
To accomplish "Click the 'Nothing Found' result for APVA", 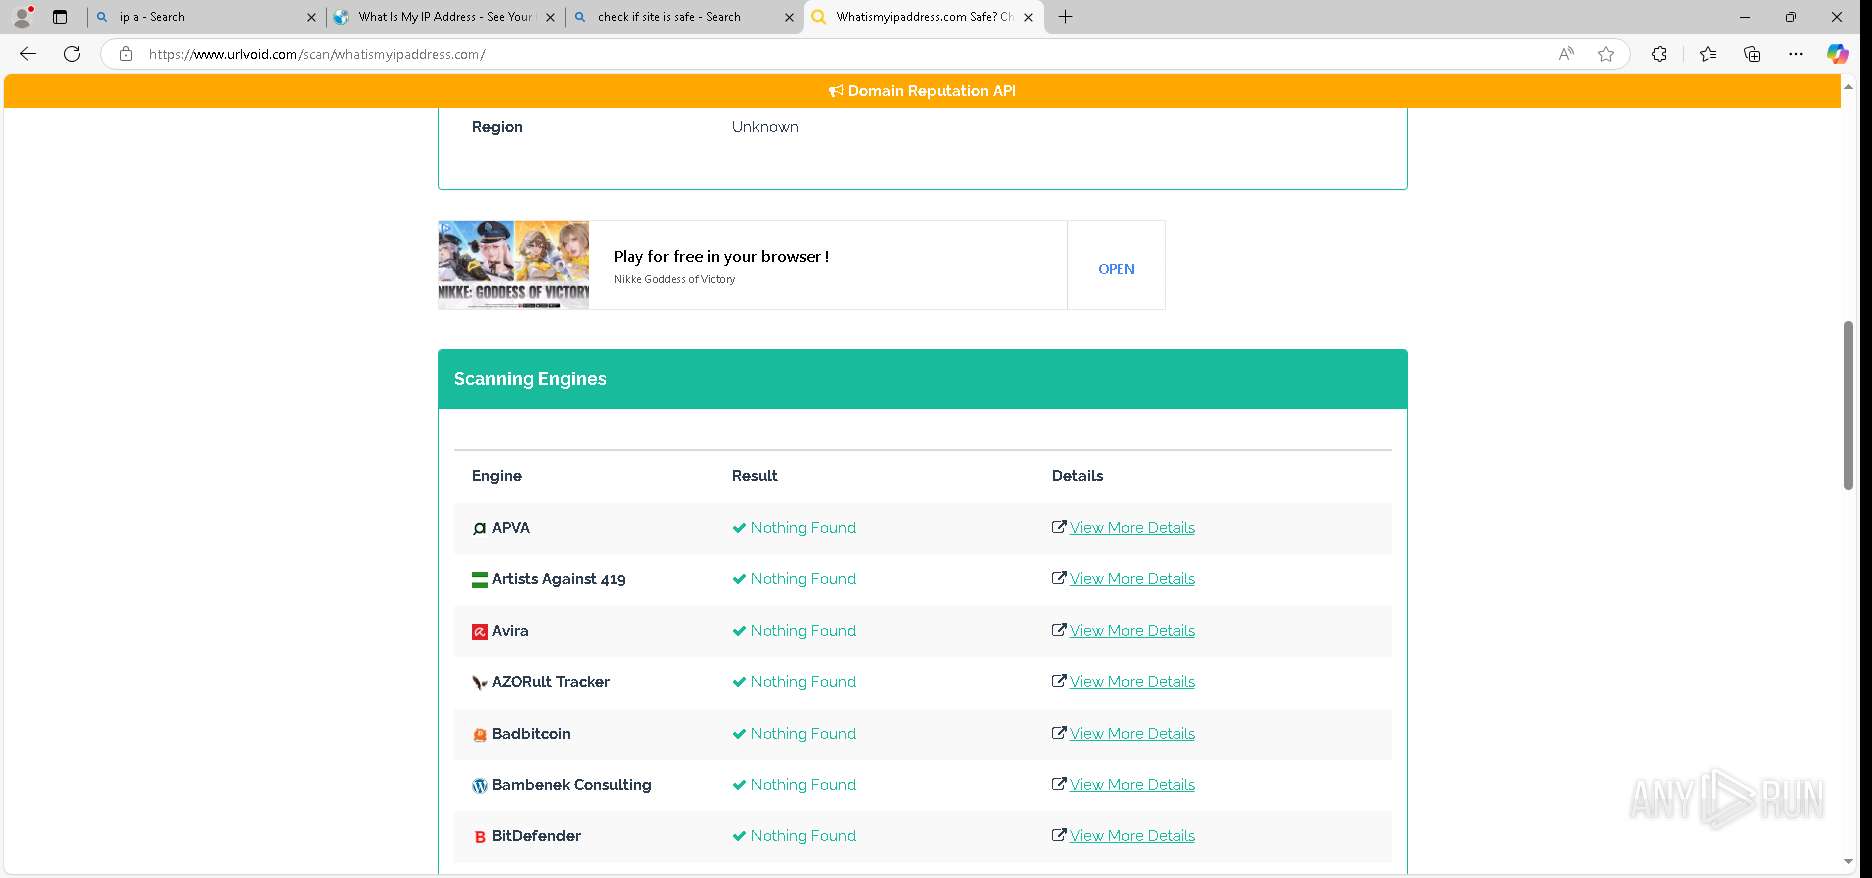I will 803,528.
